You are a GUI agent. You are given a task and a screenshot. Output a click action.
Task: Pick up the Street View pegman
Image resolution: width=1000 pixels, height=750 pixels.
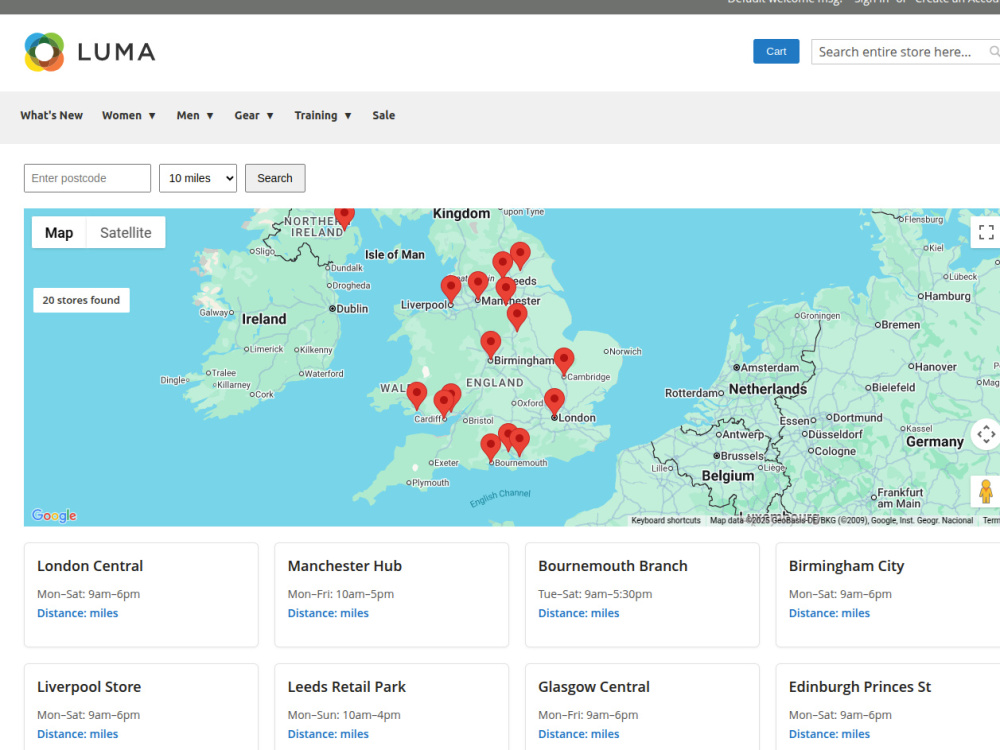[x=986, y=492]
